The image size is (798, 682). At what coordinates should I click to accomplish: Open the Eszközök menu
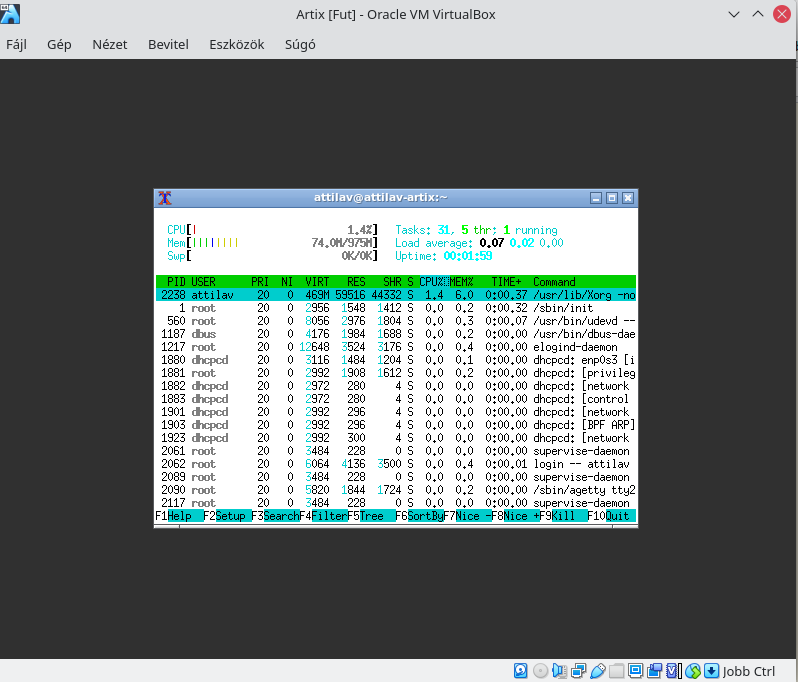237,45
